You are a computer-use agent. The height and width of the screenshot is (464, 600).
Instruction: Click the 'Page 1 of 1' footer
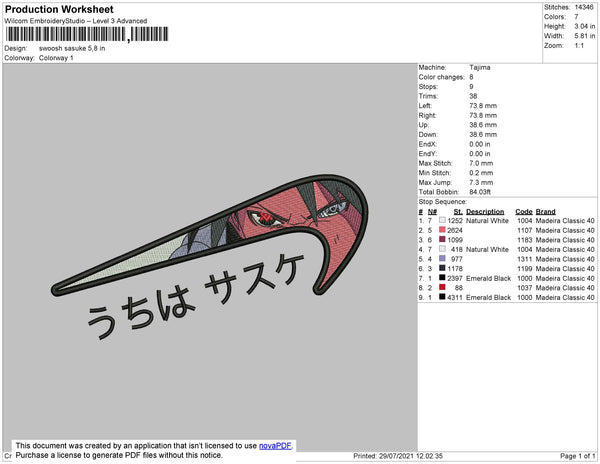coord(577,456)
